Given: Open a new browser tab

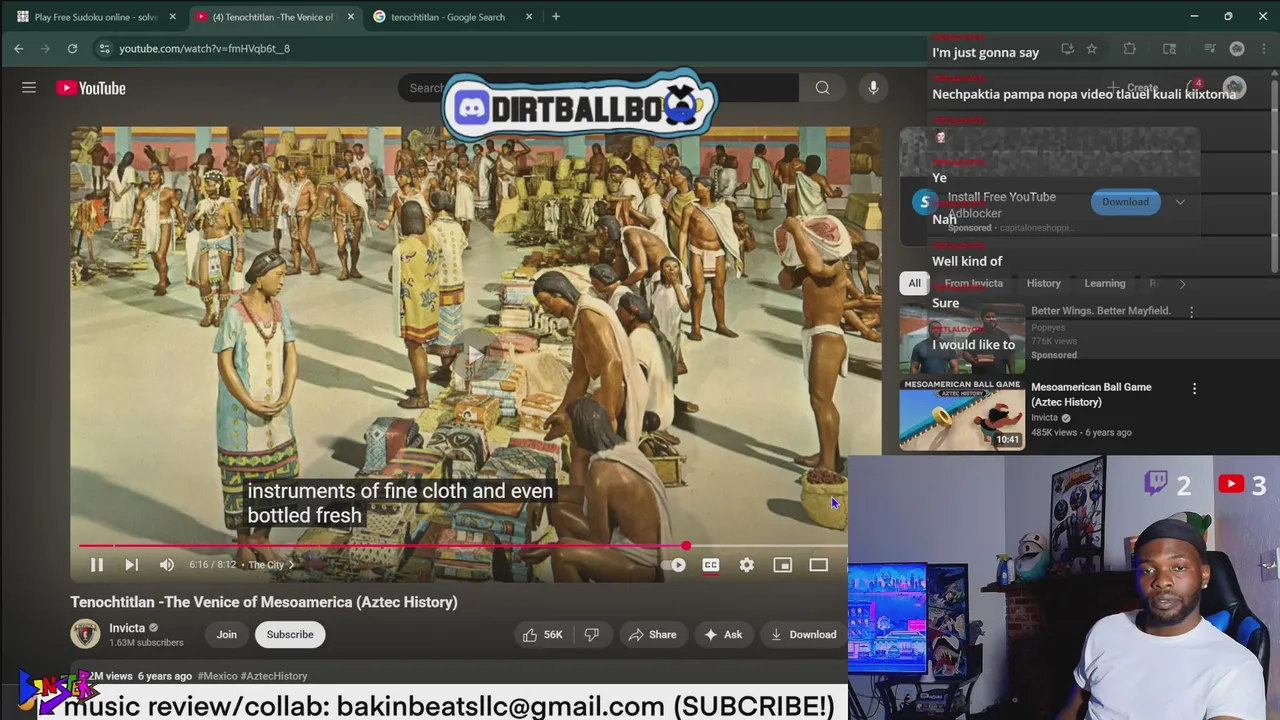Looking at the screenshot, I should pyautogui.click(x=556, y=17).
